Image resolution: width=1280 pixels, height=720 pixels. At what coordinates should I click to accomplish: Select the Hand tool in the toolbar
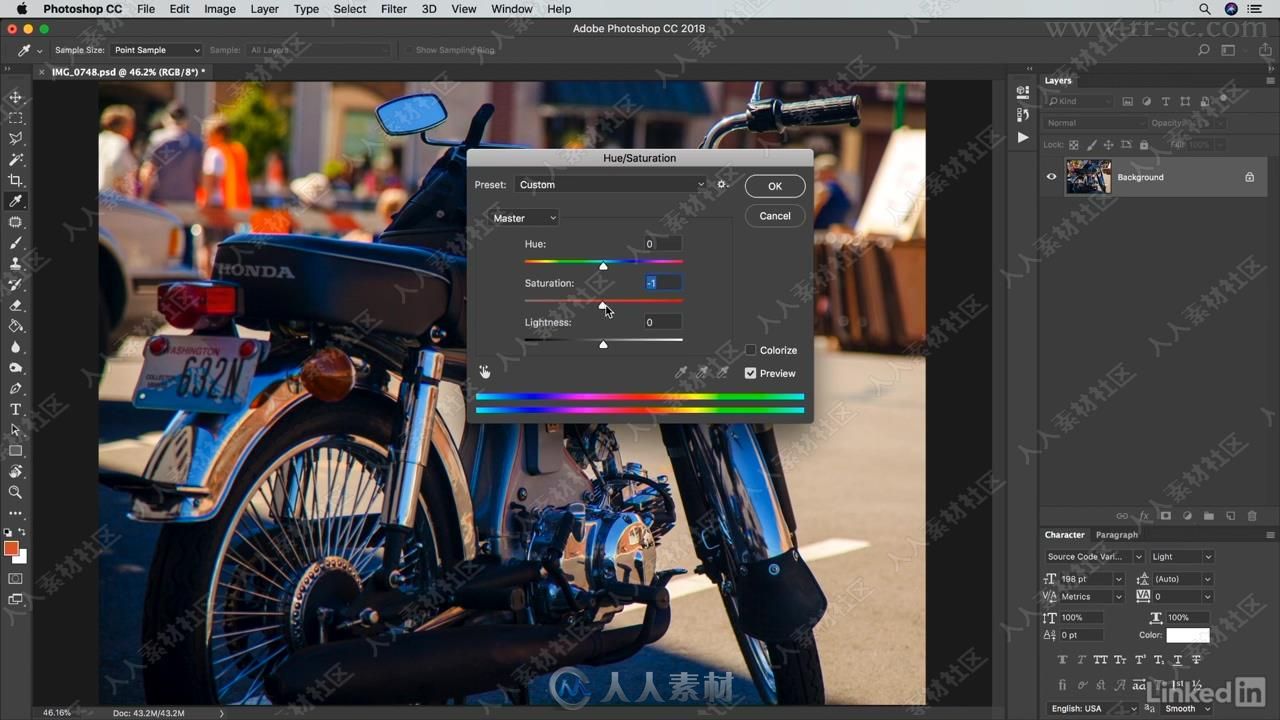(15, 471)
